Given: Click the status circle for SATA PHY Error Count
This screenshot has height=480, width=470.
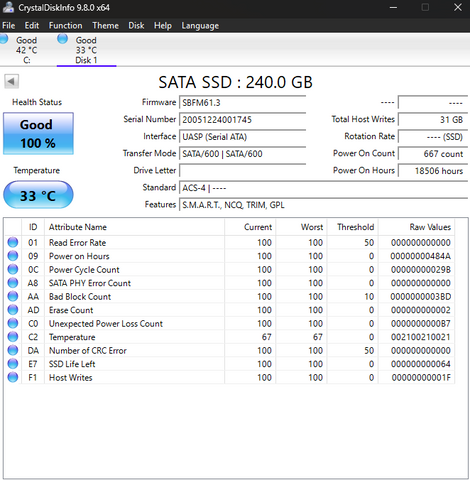Looking at the screenshot, I should tap(13, 283).
